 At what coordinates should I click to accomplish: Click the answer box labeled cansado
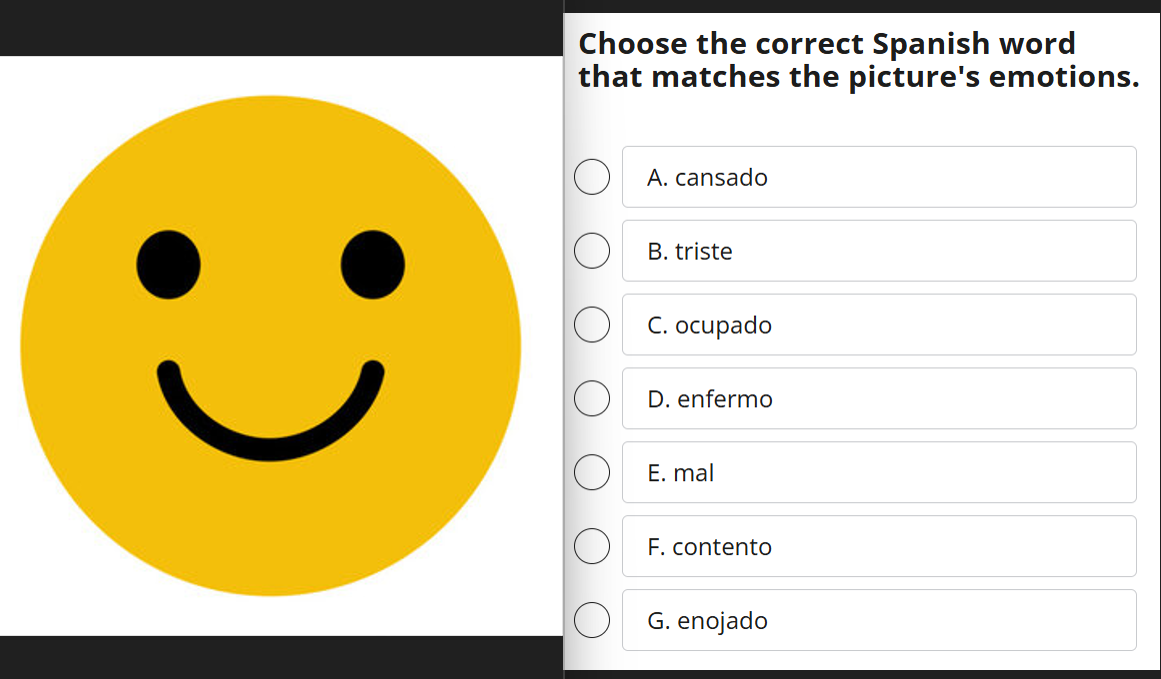pyautogui.click(x=878, y=177)
